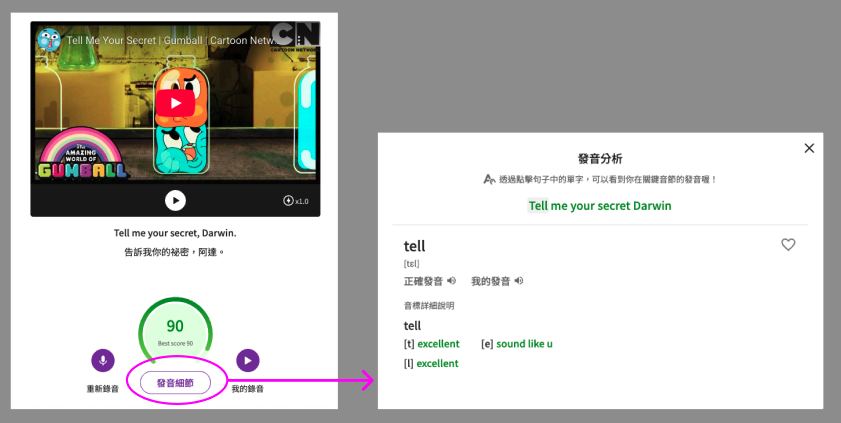Open the video title link
841x423 pixels.
click(160, 42)
